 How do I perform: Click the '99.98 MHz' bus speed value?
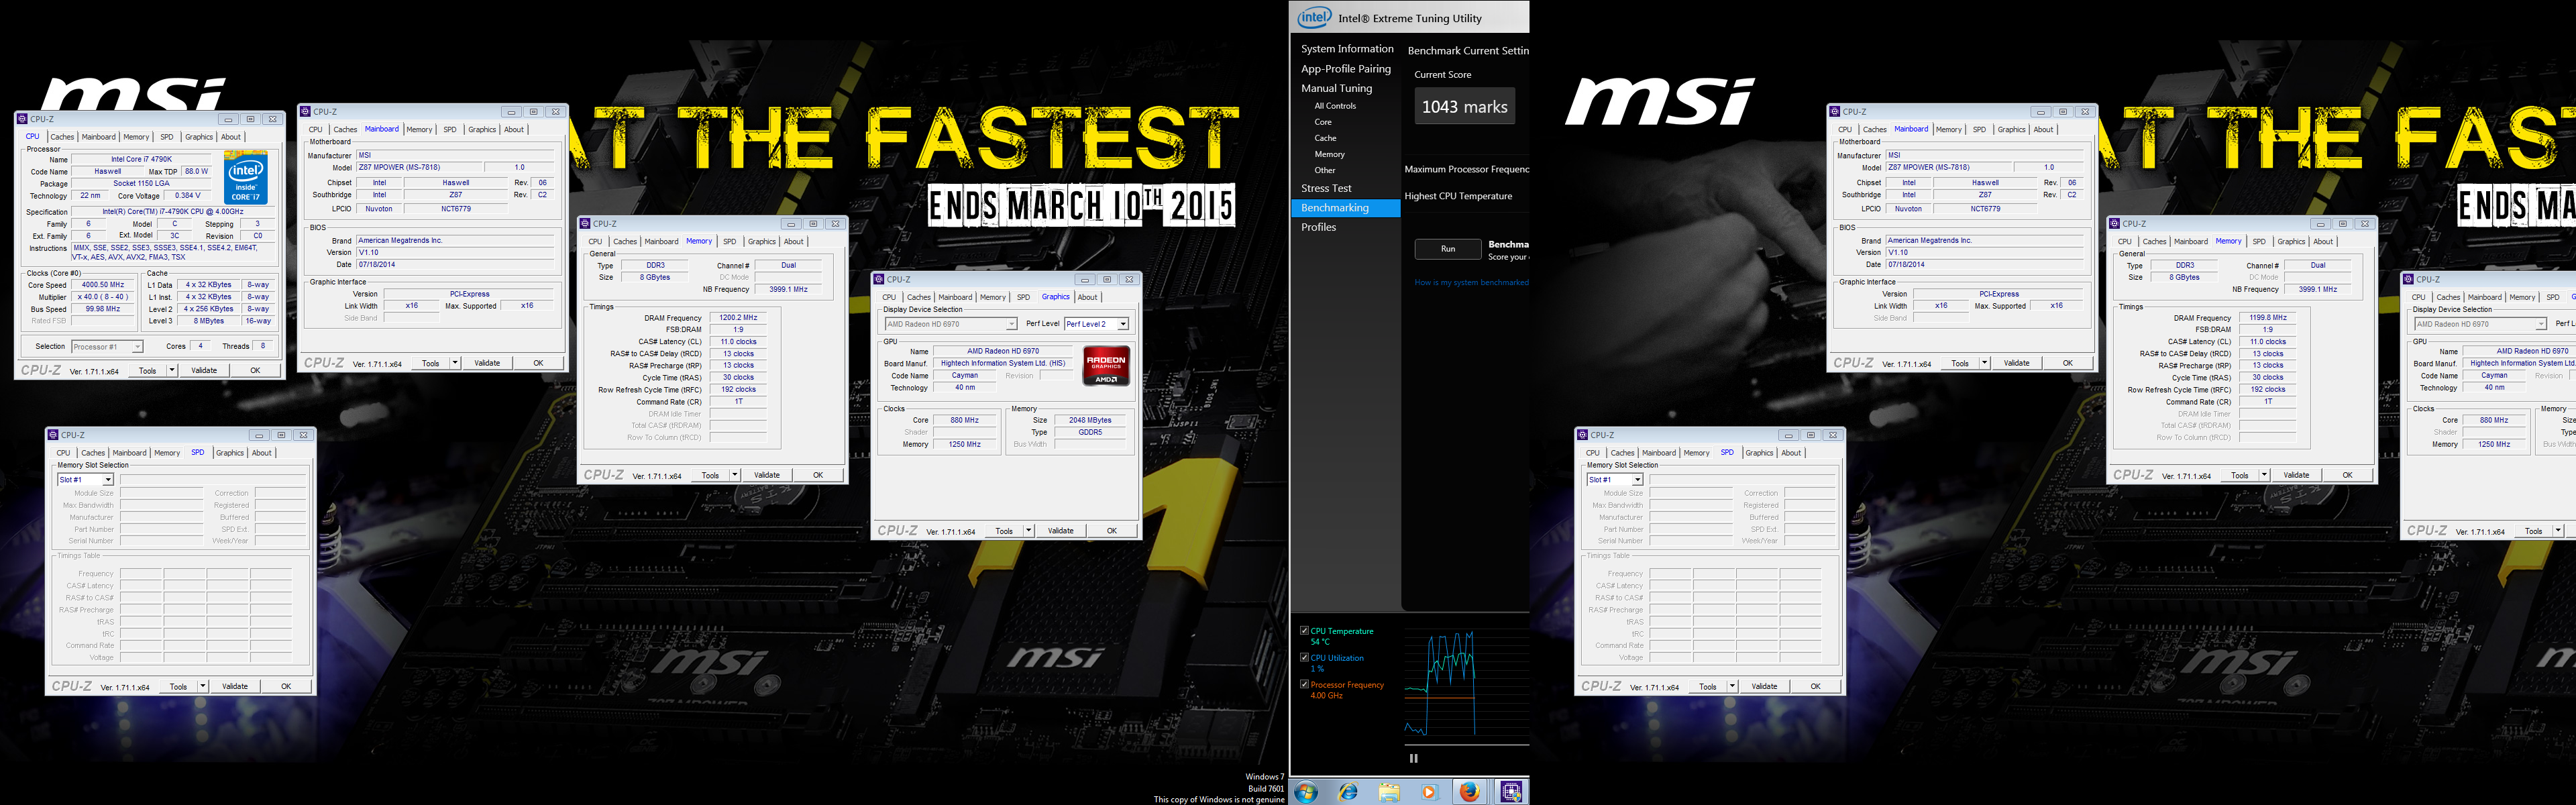(103, 309)
